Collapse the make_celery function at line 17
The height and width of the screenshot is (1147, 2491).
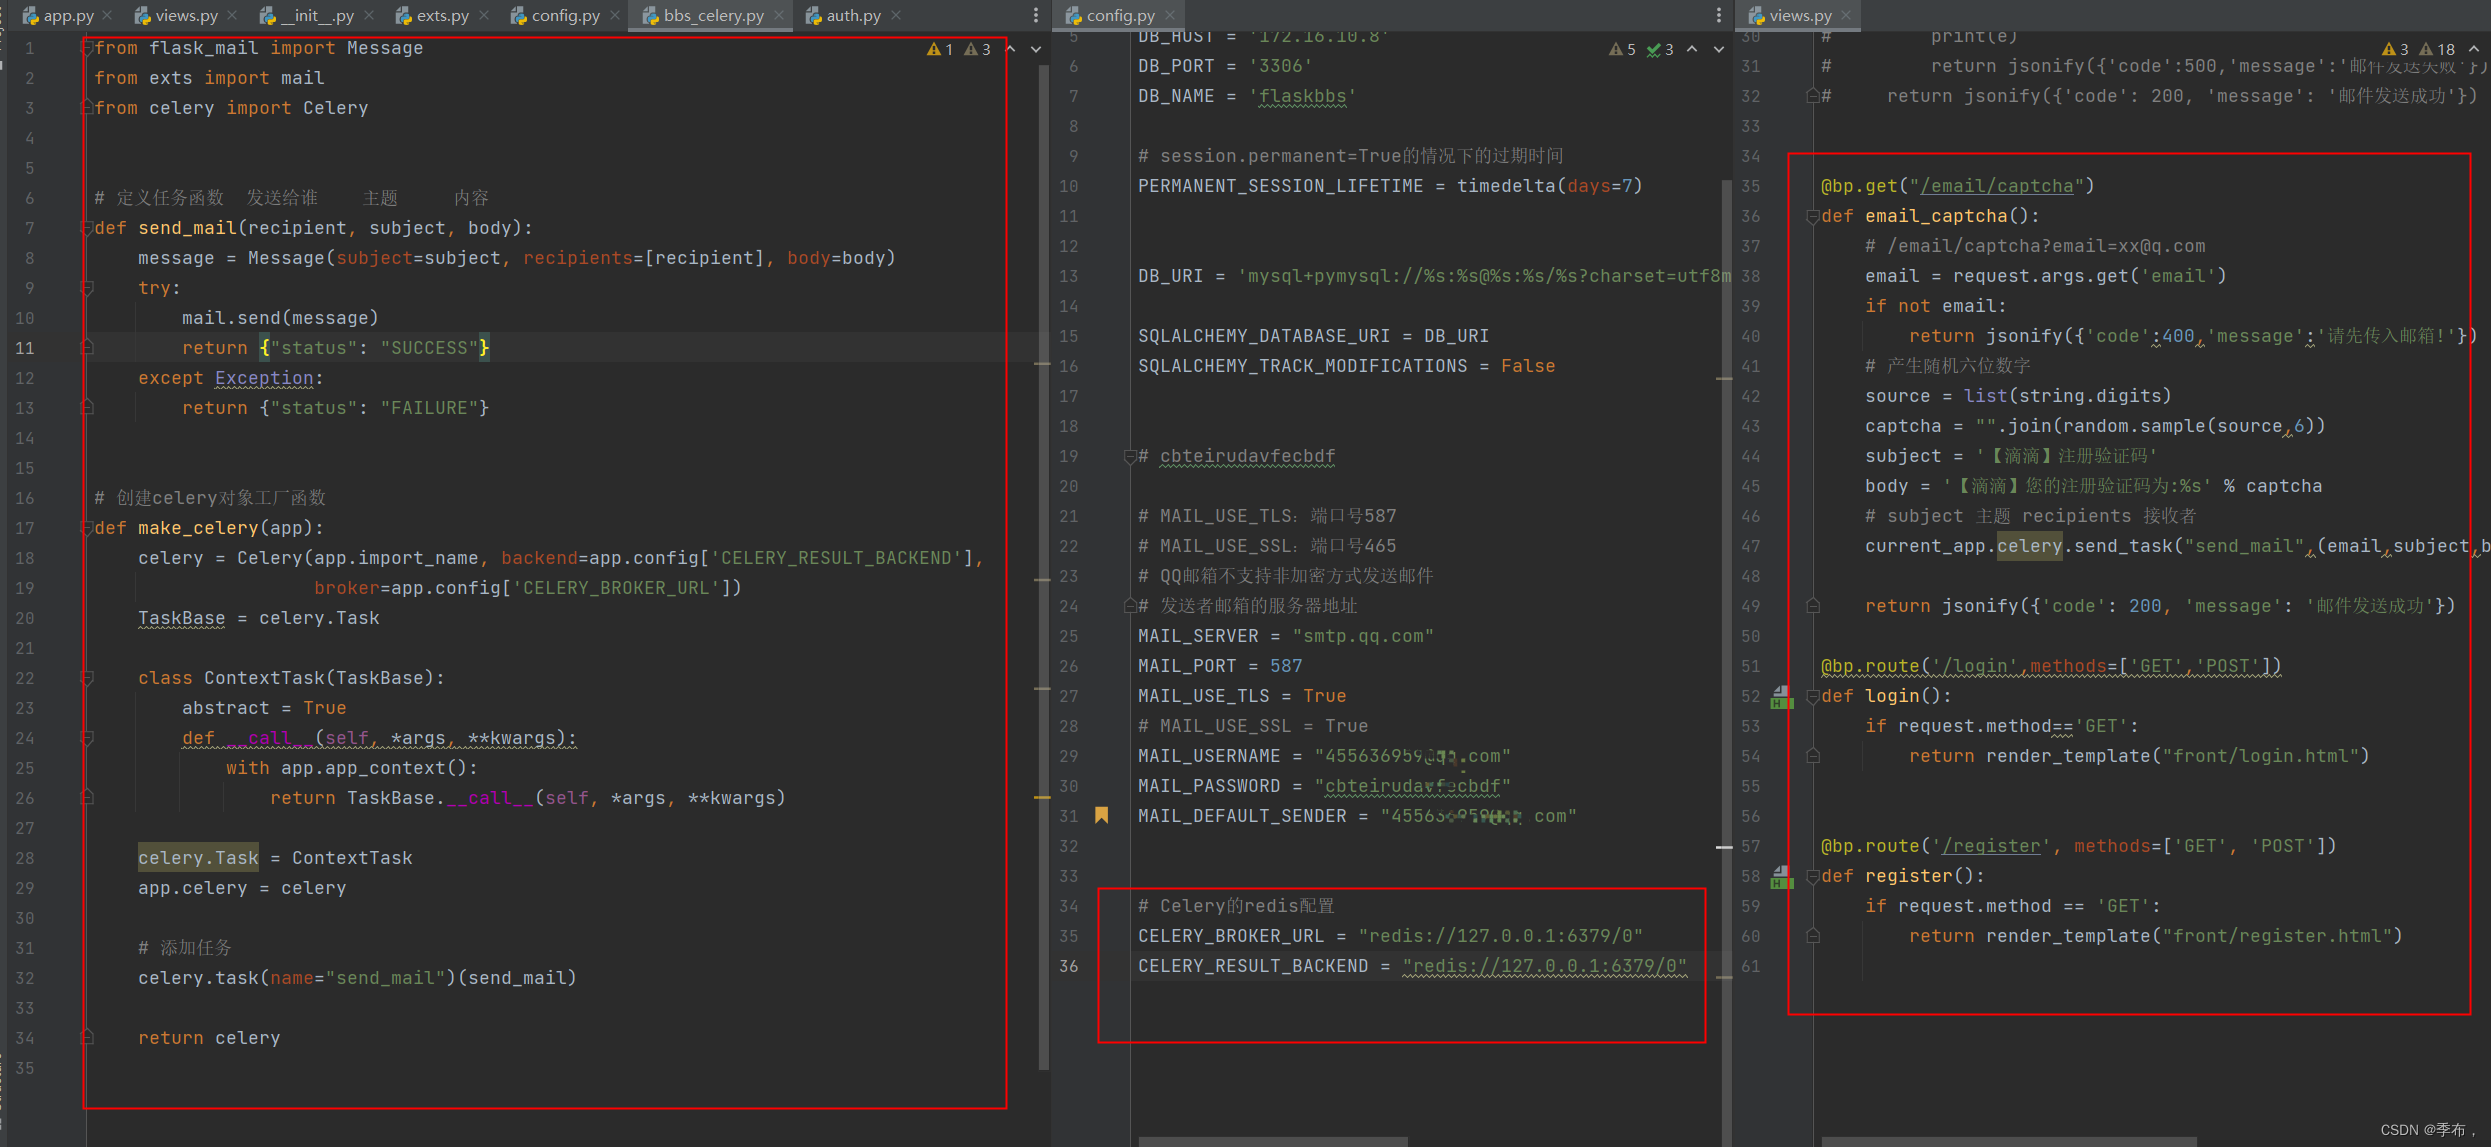tap(87, 528)
